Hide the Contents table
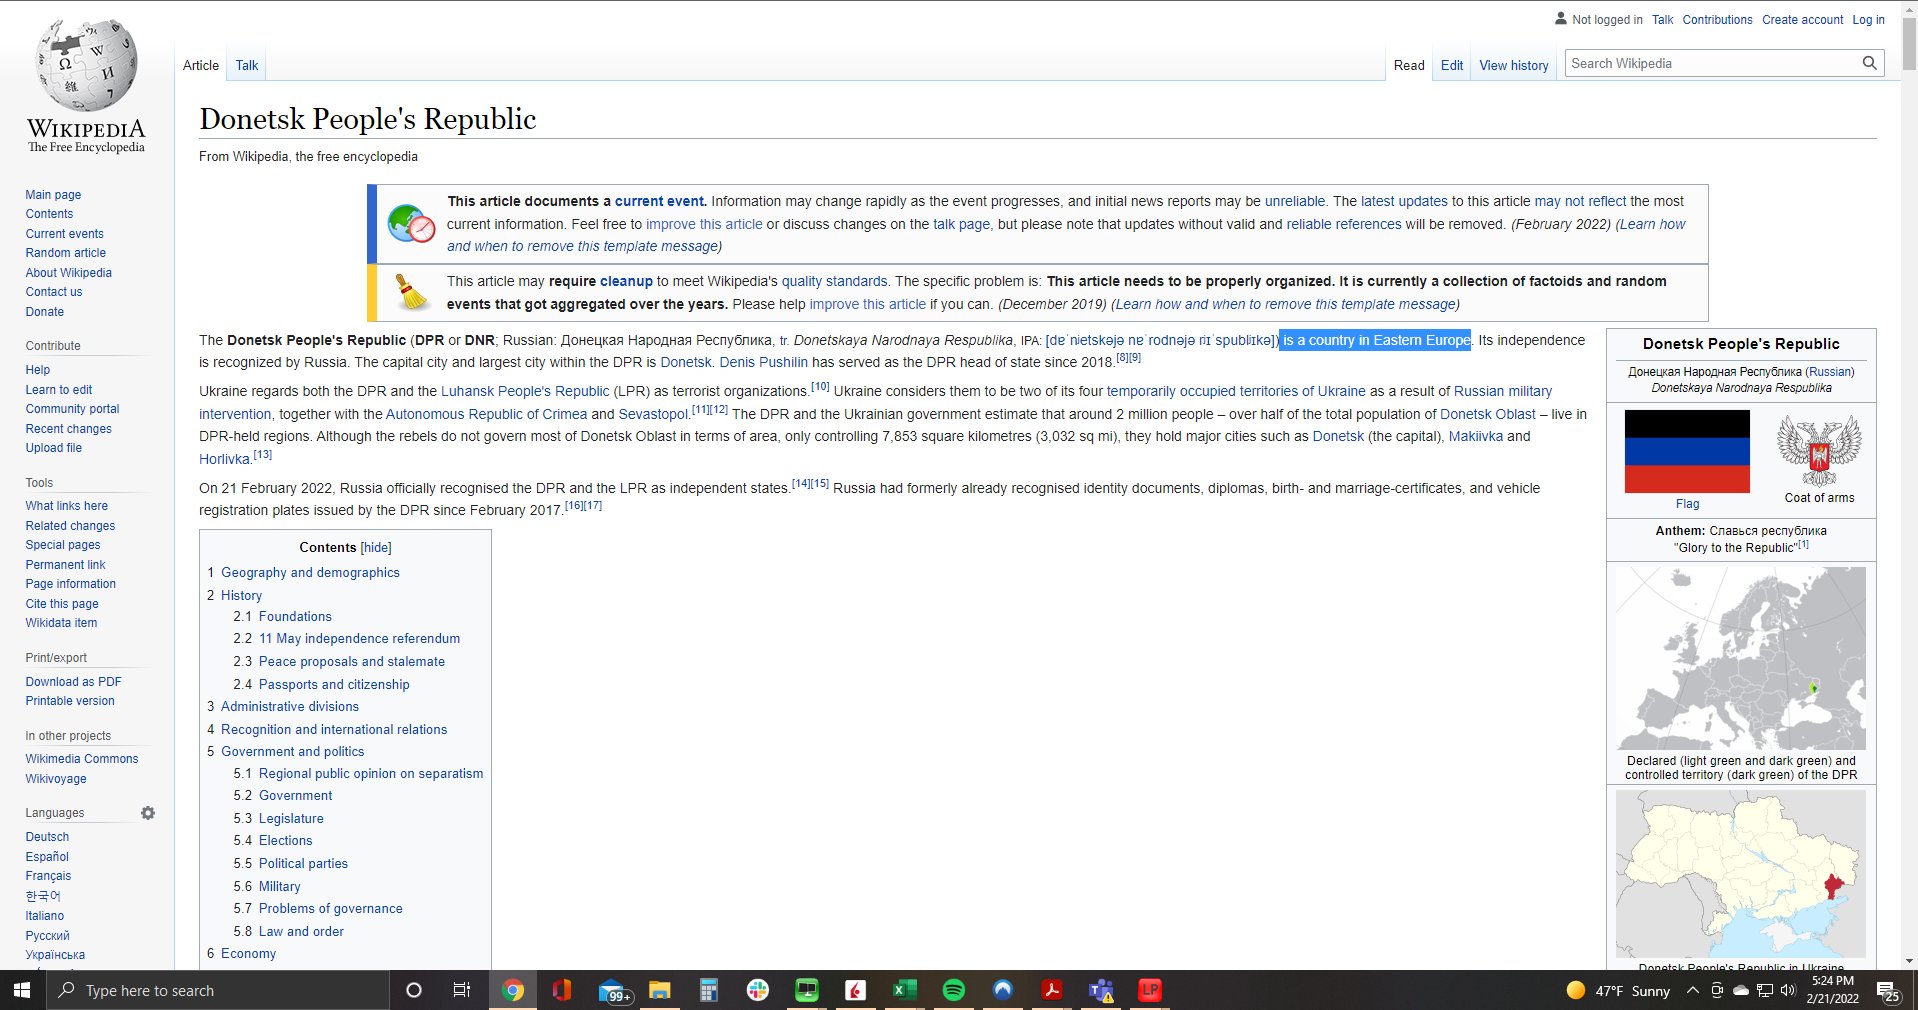Image resolution: width=1918 pixels, height=1010 pixels. coord(376,547)
